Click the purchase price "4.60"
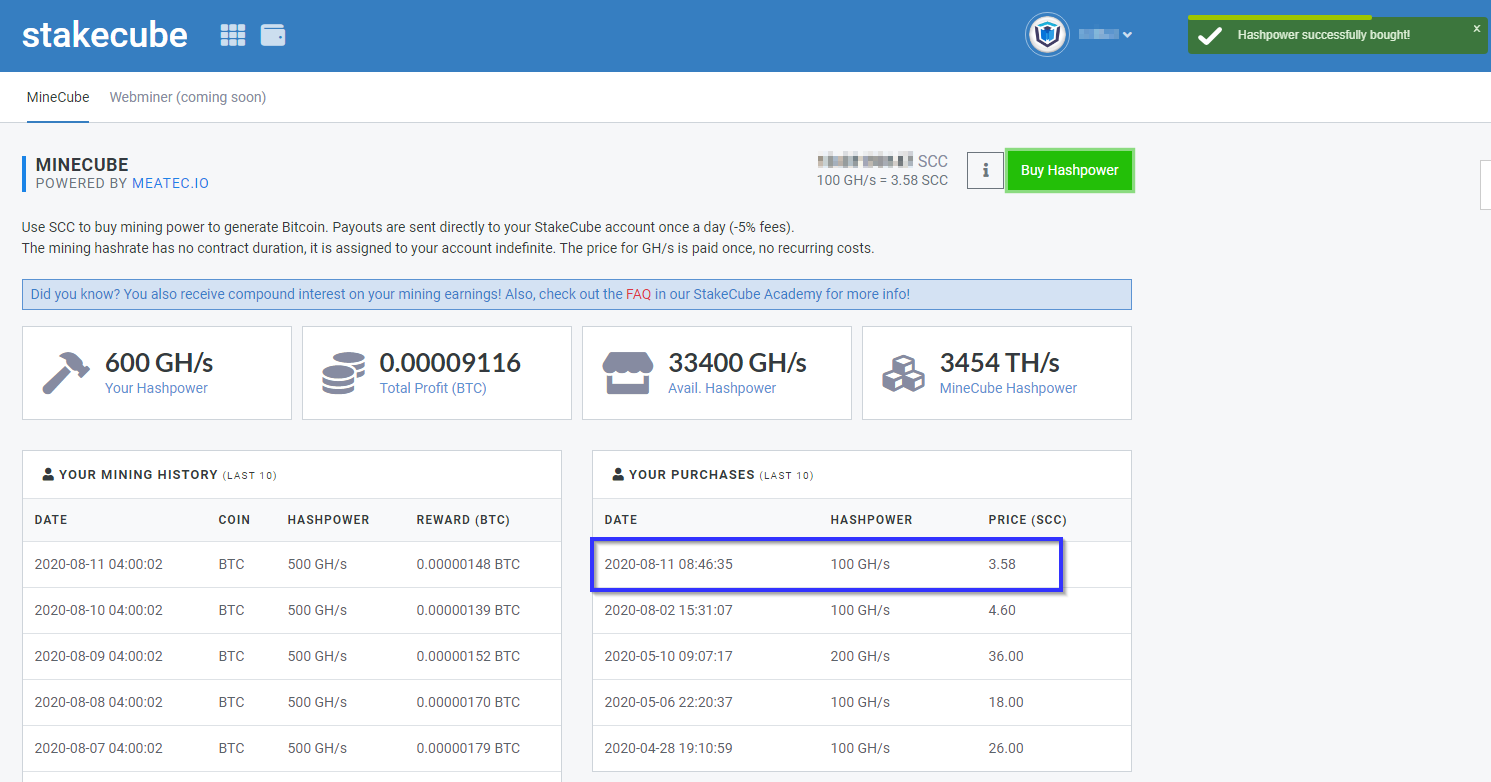 click(x=1002, y=611)
